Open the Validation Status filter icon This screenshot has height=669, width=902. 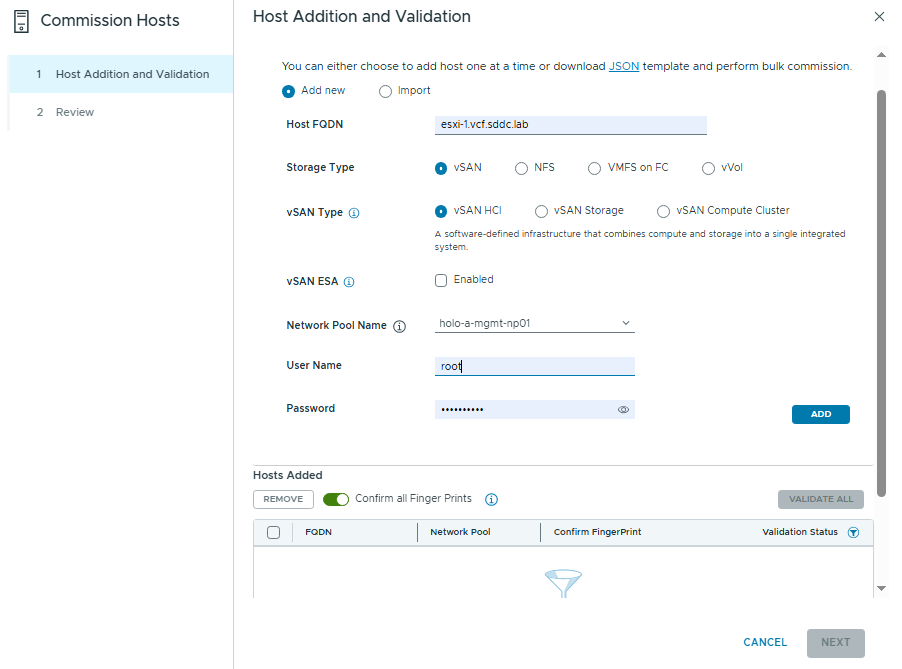click(x=853, y=533)
